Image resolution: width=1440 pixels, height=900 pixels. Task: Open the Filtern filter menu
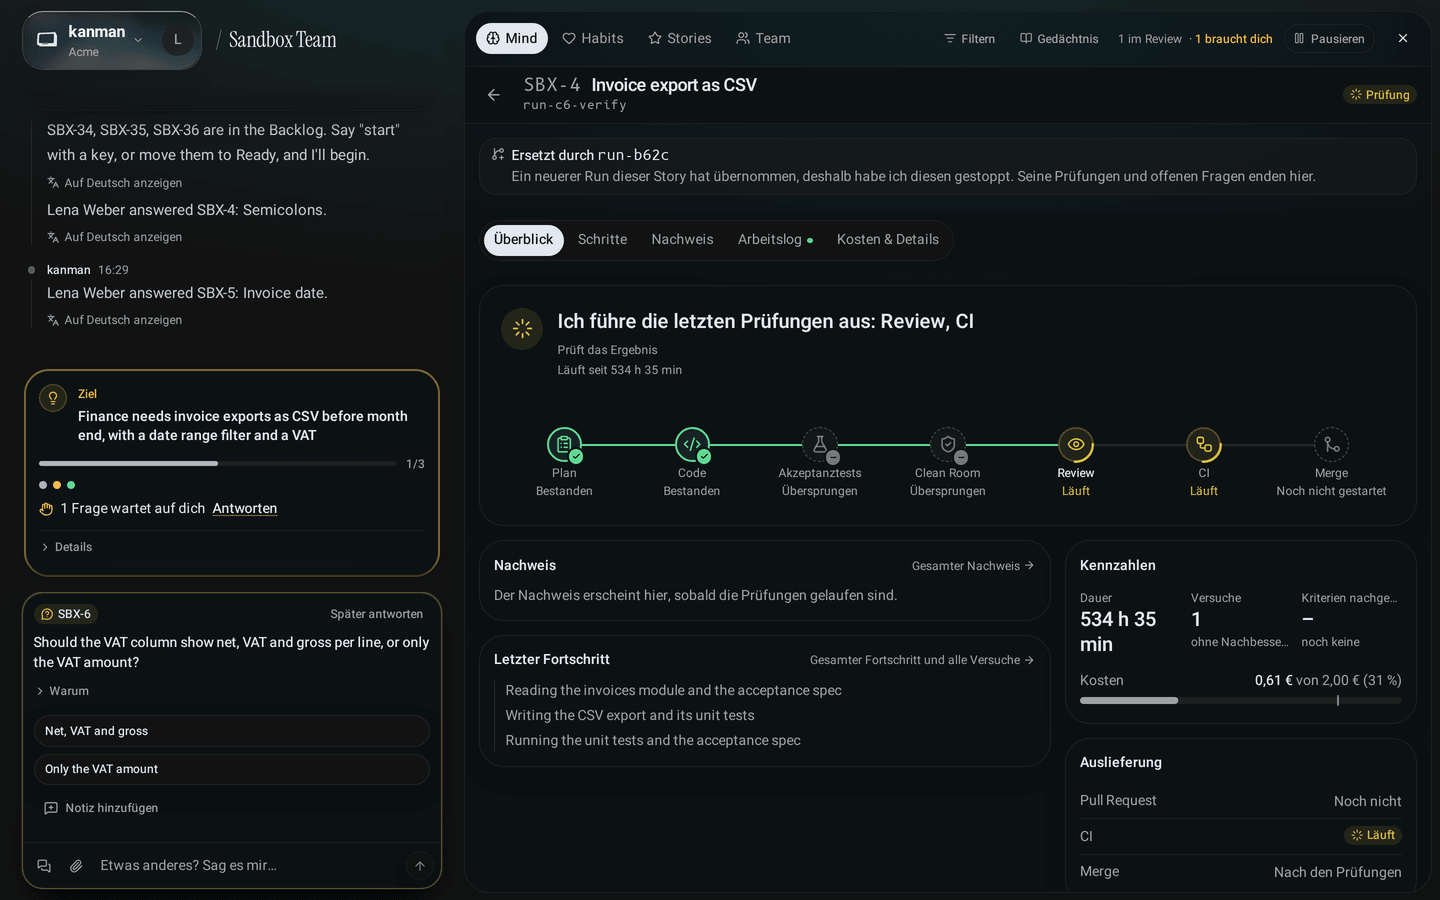point(969,39)
